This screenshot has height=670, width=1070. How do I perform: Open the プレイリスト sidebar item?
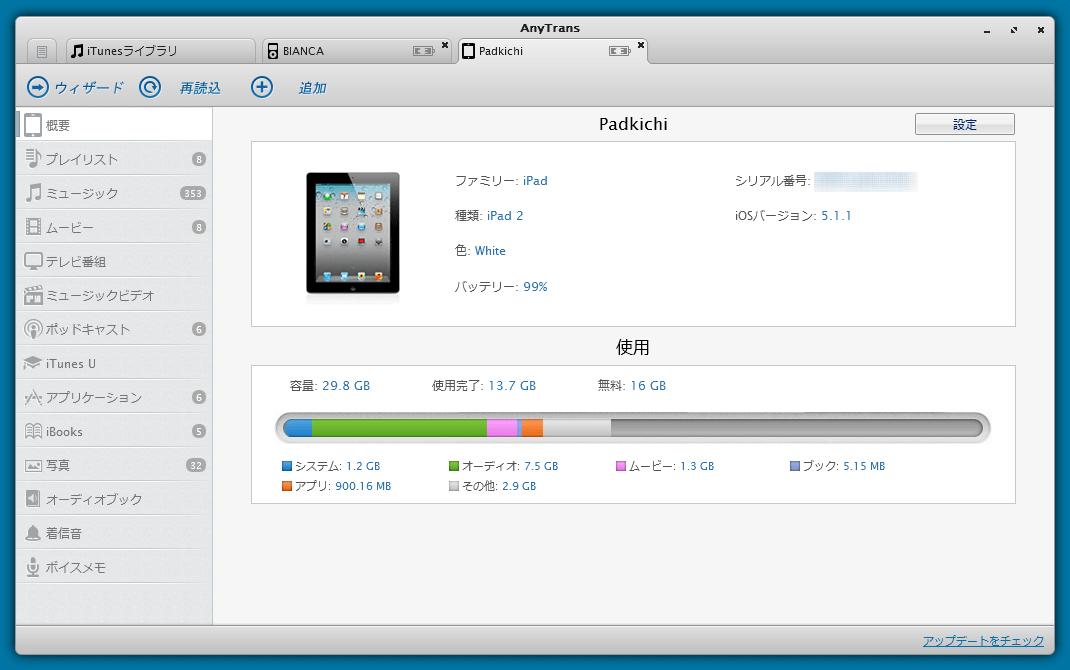pyautogui.click(x=114, y=159)
